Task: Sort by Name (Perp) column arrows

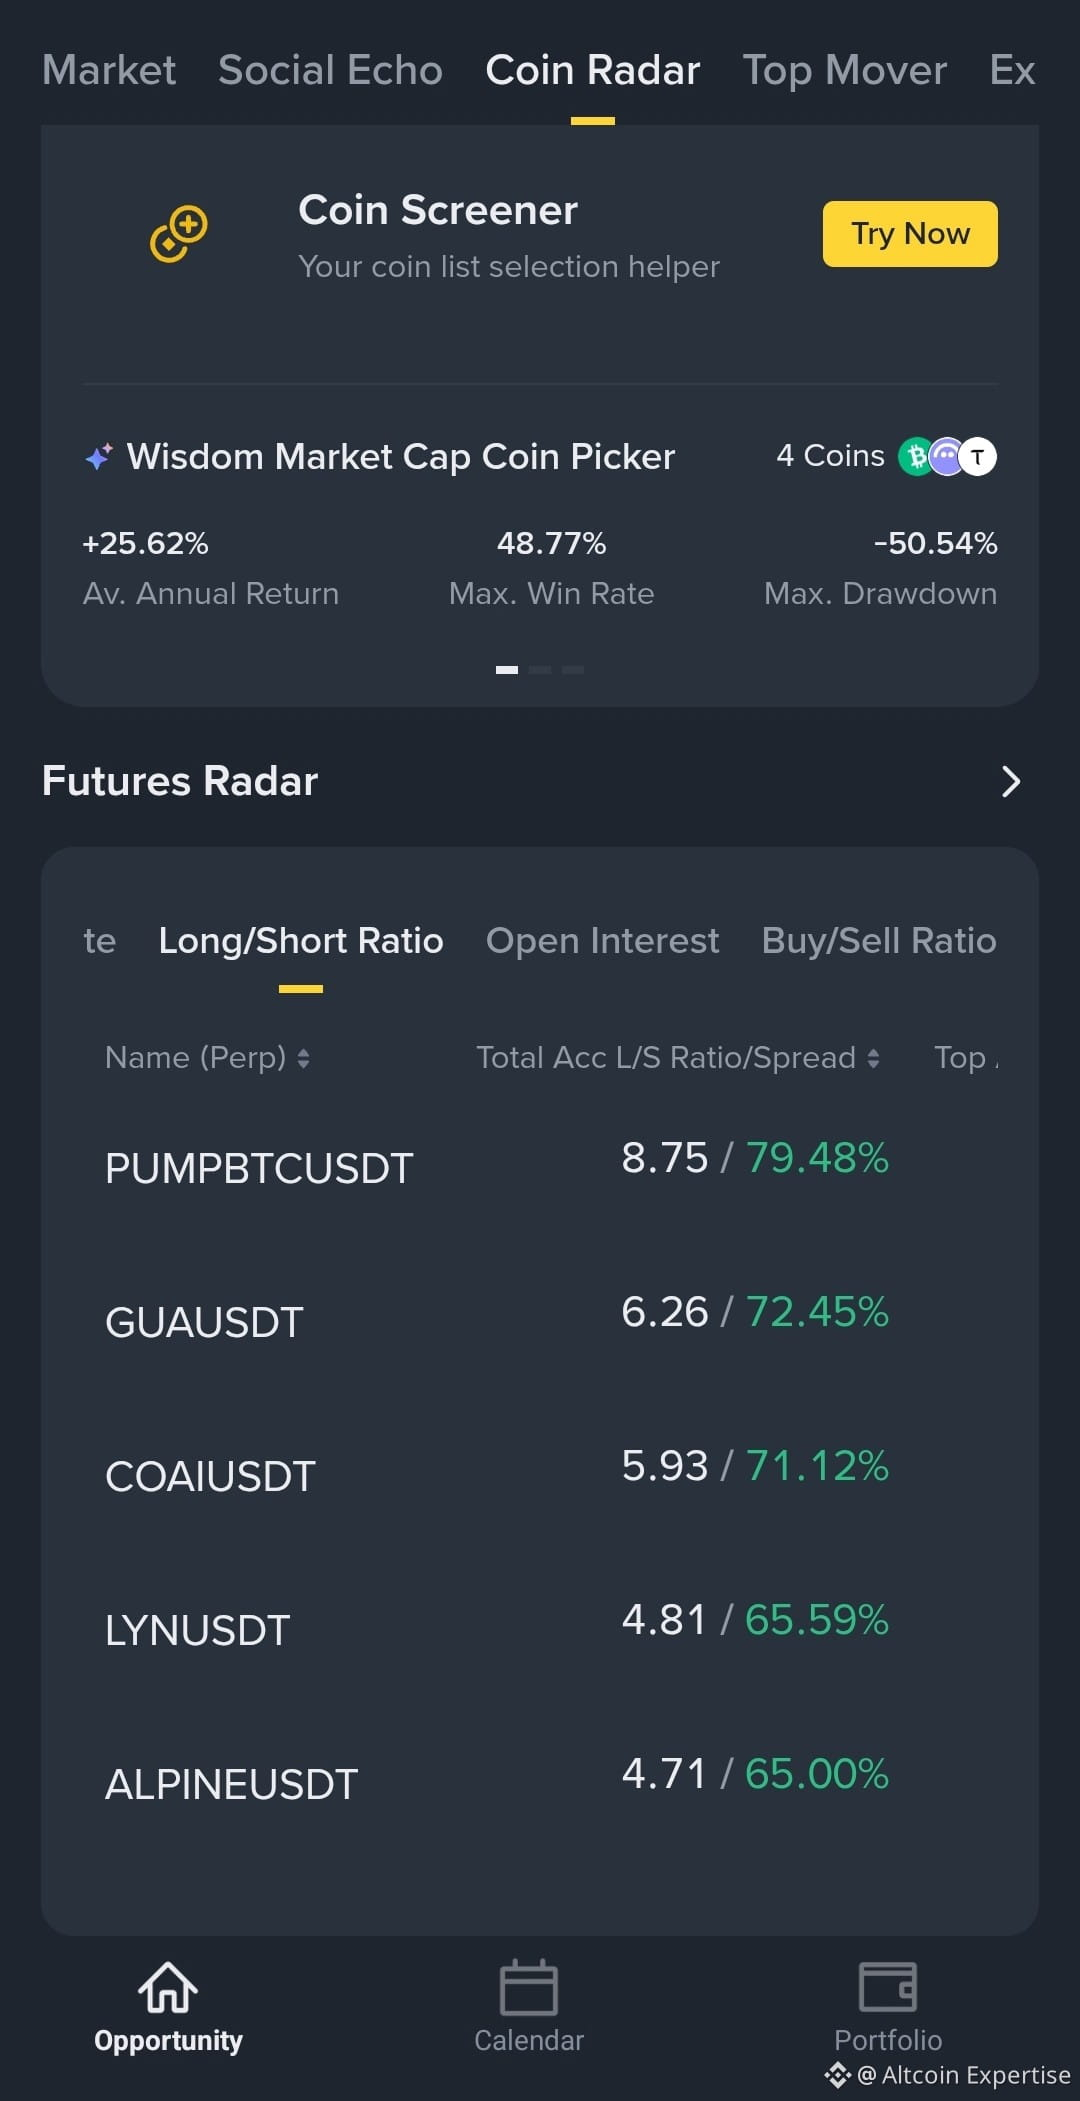Action: pos(303,1058)
